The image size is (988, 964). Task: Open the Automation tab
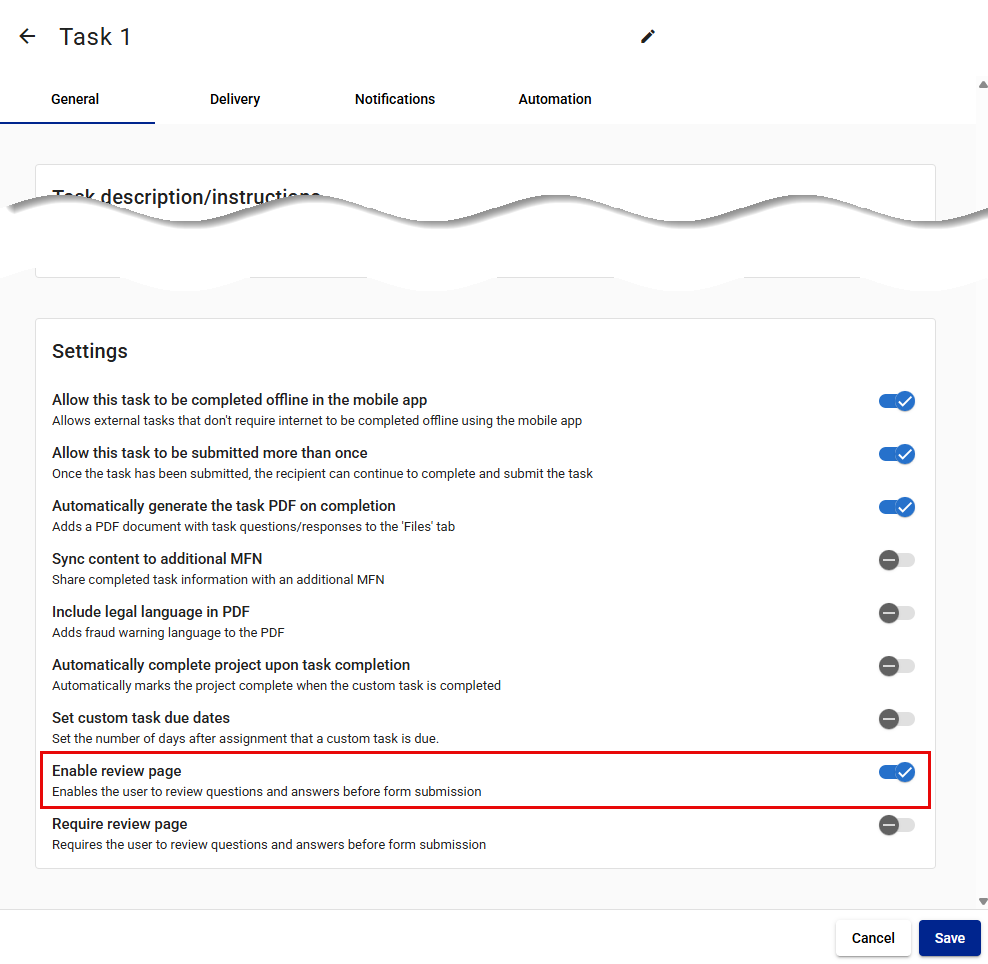[554, 99]
